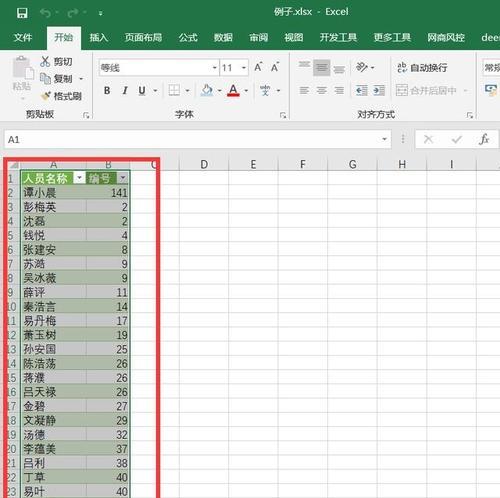The image size is (500, 498).
Task: Click the align right icon
Action: pos(339,90)
